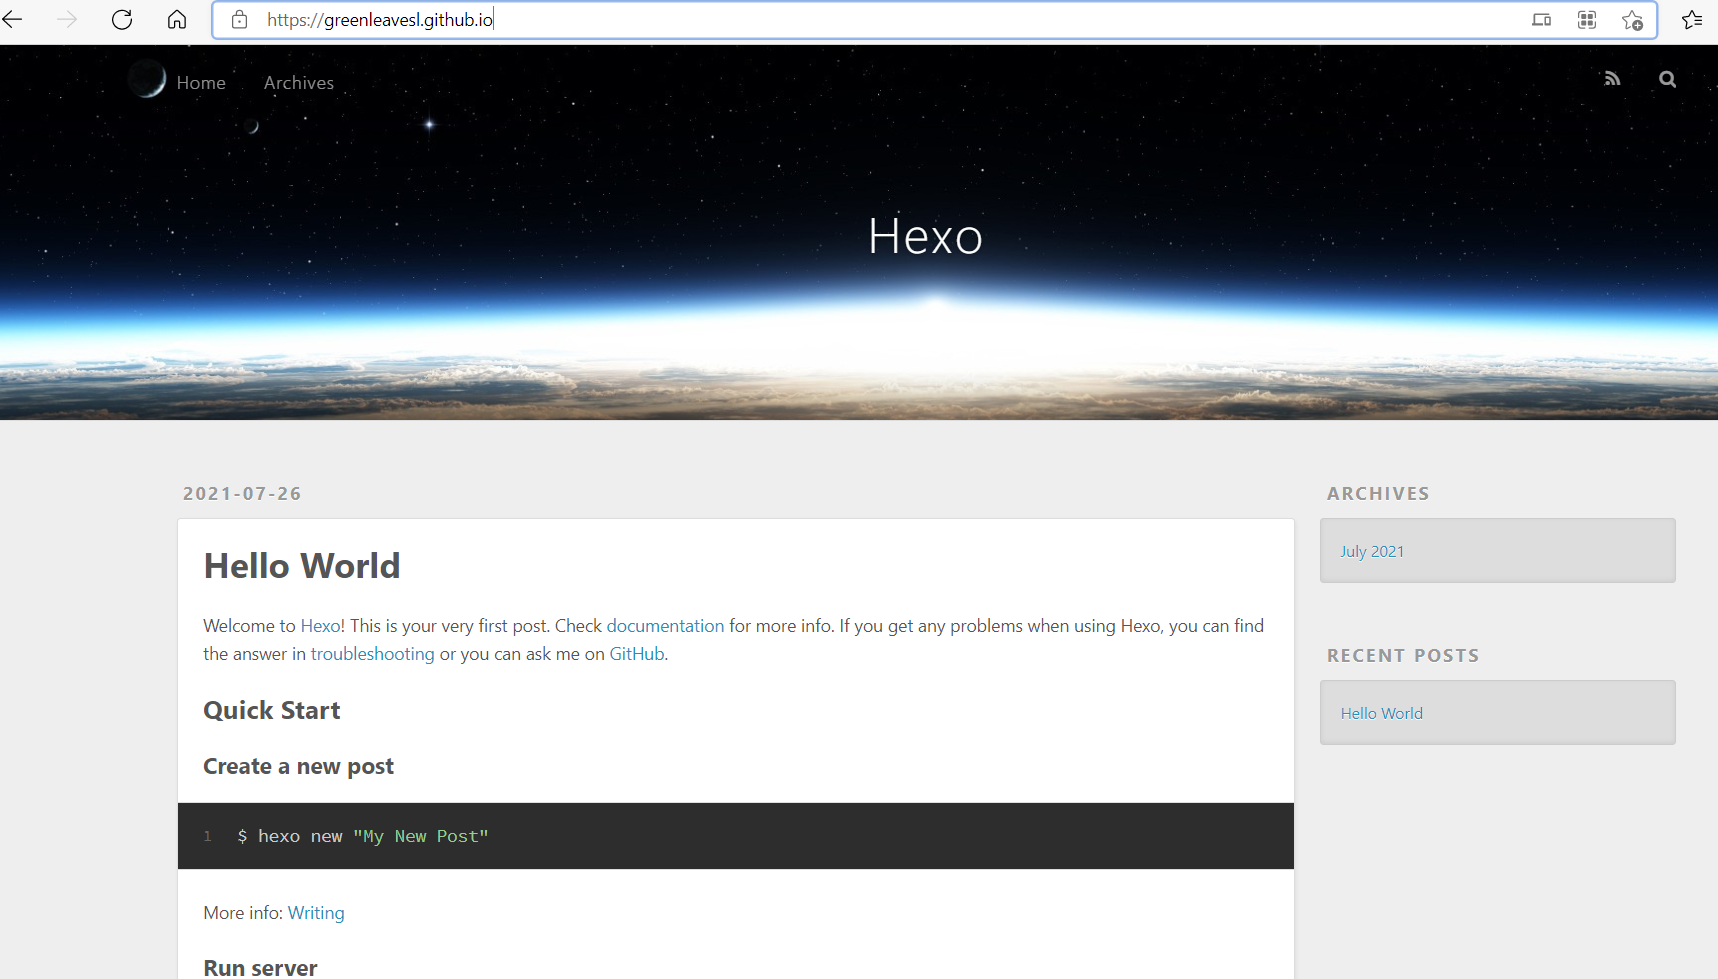Viewport: 1718px width, 979px height.
Task: View site info via lock icon
Action: point(240,19)
